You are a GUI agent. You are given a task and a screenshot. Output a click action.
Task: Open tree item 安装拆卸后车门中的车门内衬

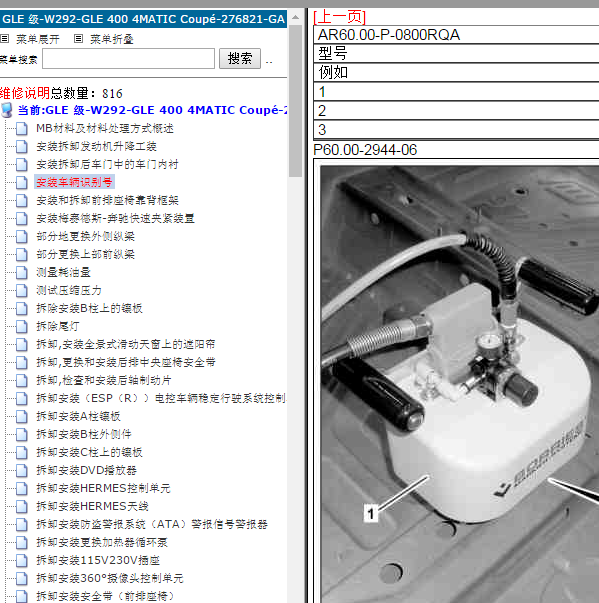[107, 165]
